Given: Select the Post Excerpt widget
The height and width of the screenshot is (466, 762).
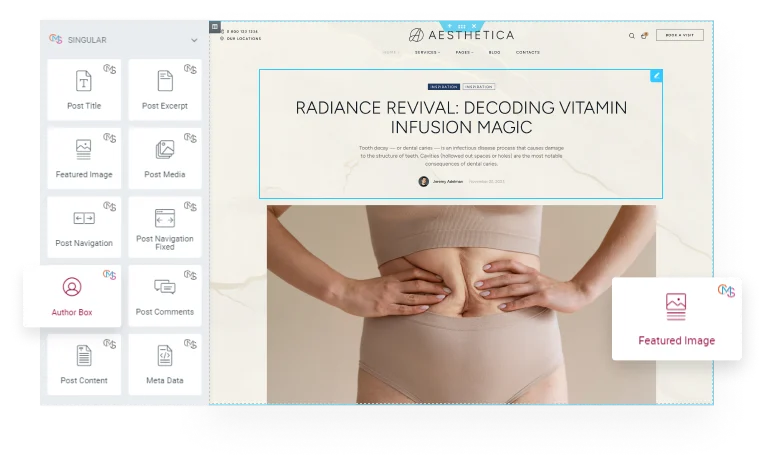Looking at the screenshot, I should pyautogui.click(x=165, y=90).
